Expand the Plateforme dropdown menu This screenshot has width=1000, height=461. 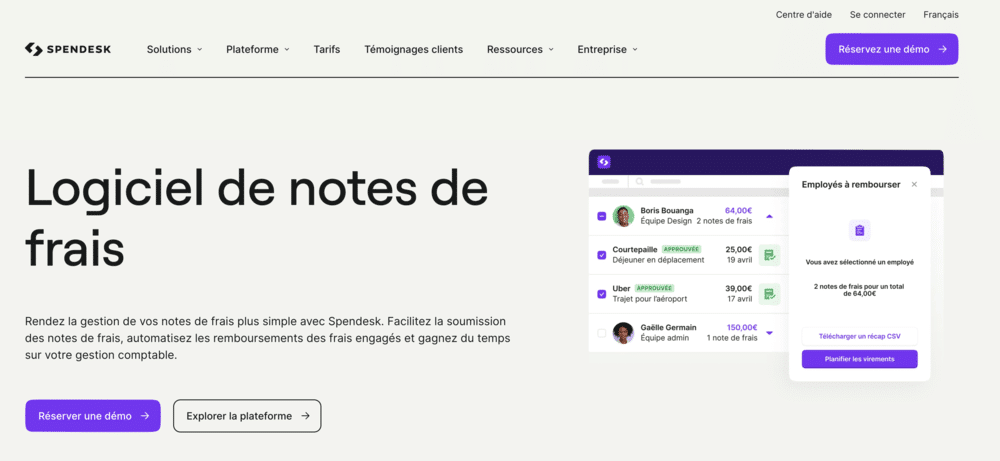[x=257, y=49]
